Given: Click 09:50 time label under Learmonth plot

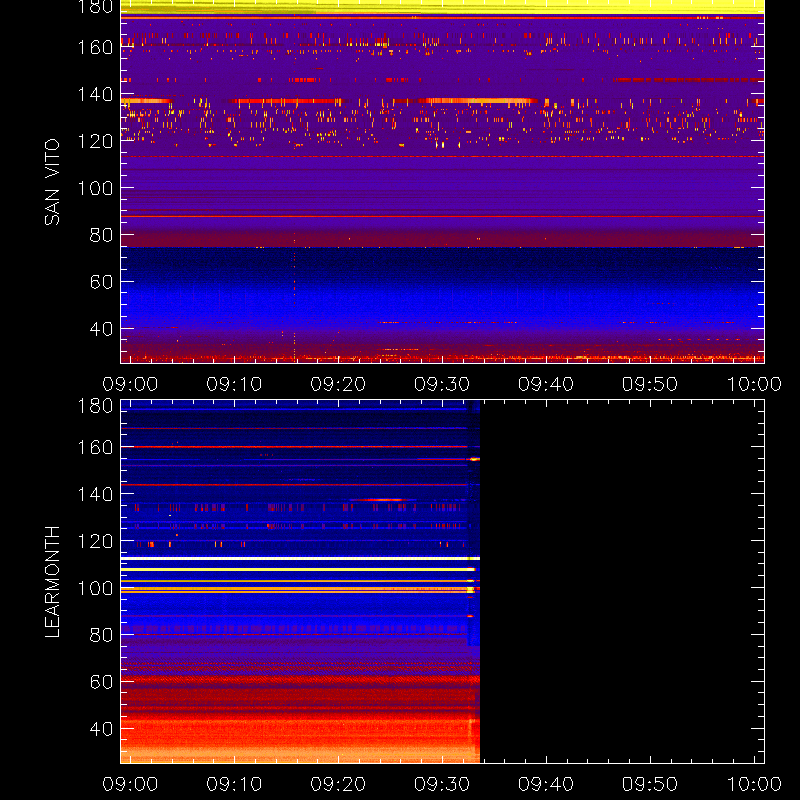Looking at the screenshot, I should click(x=650, y=784).
